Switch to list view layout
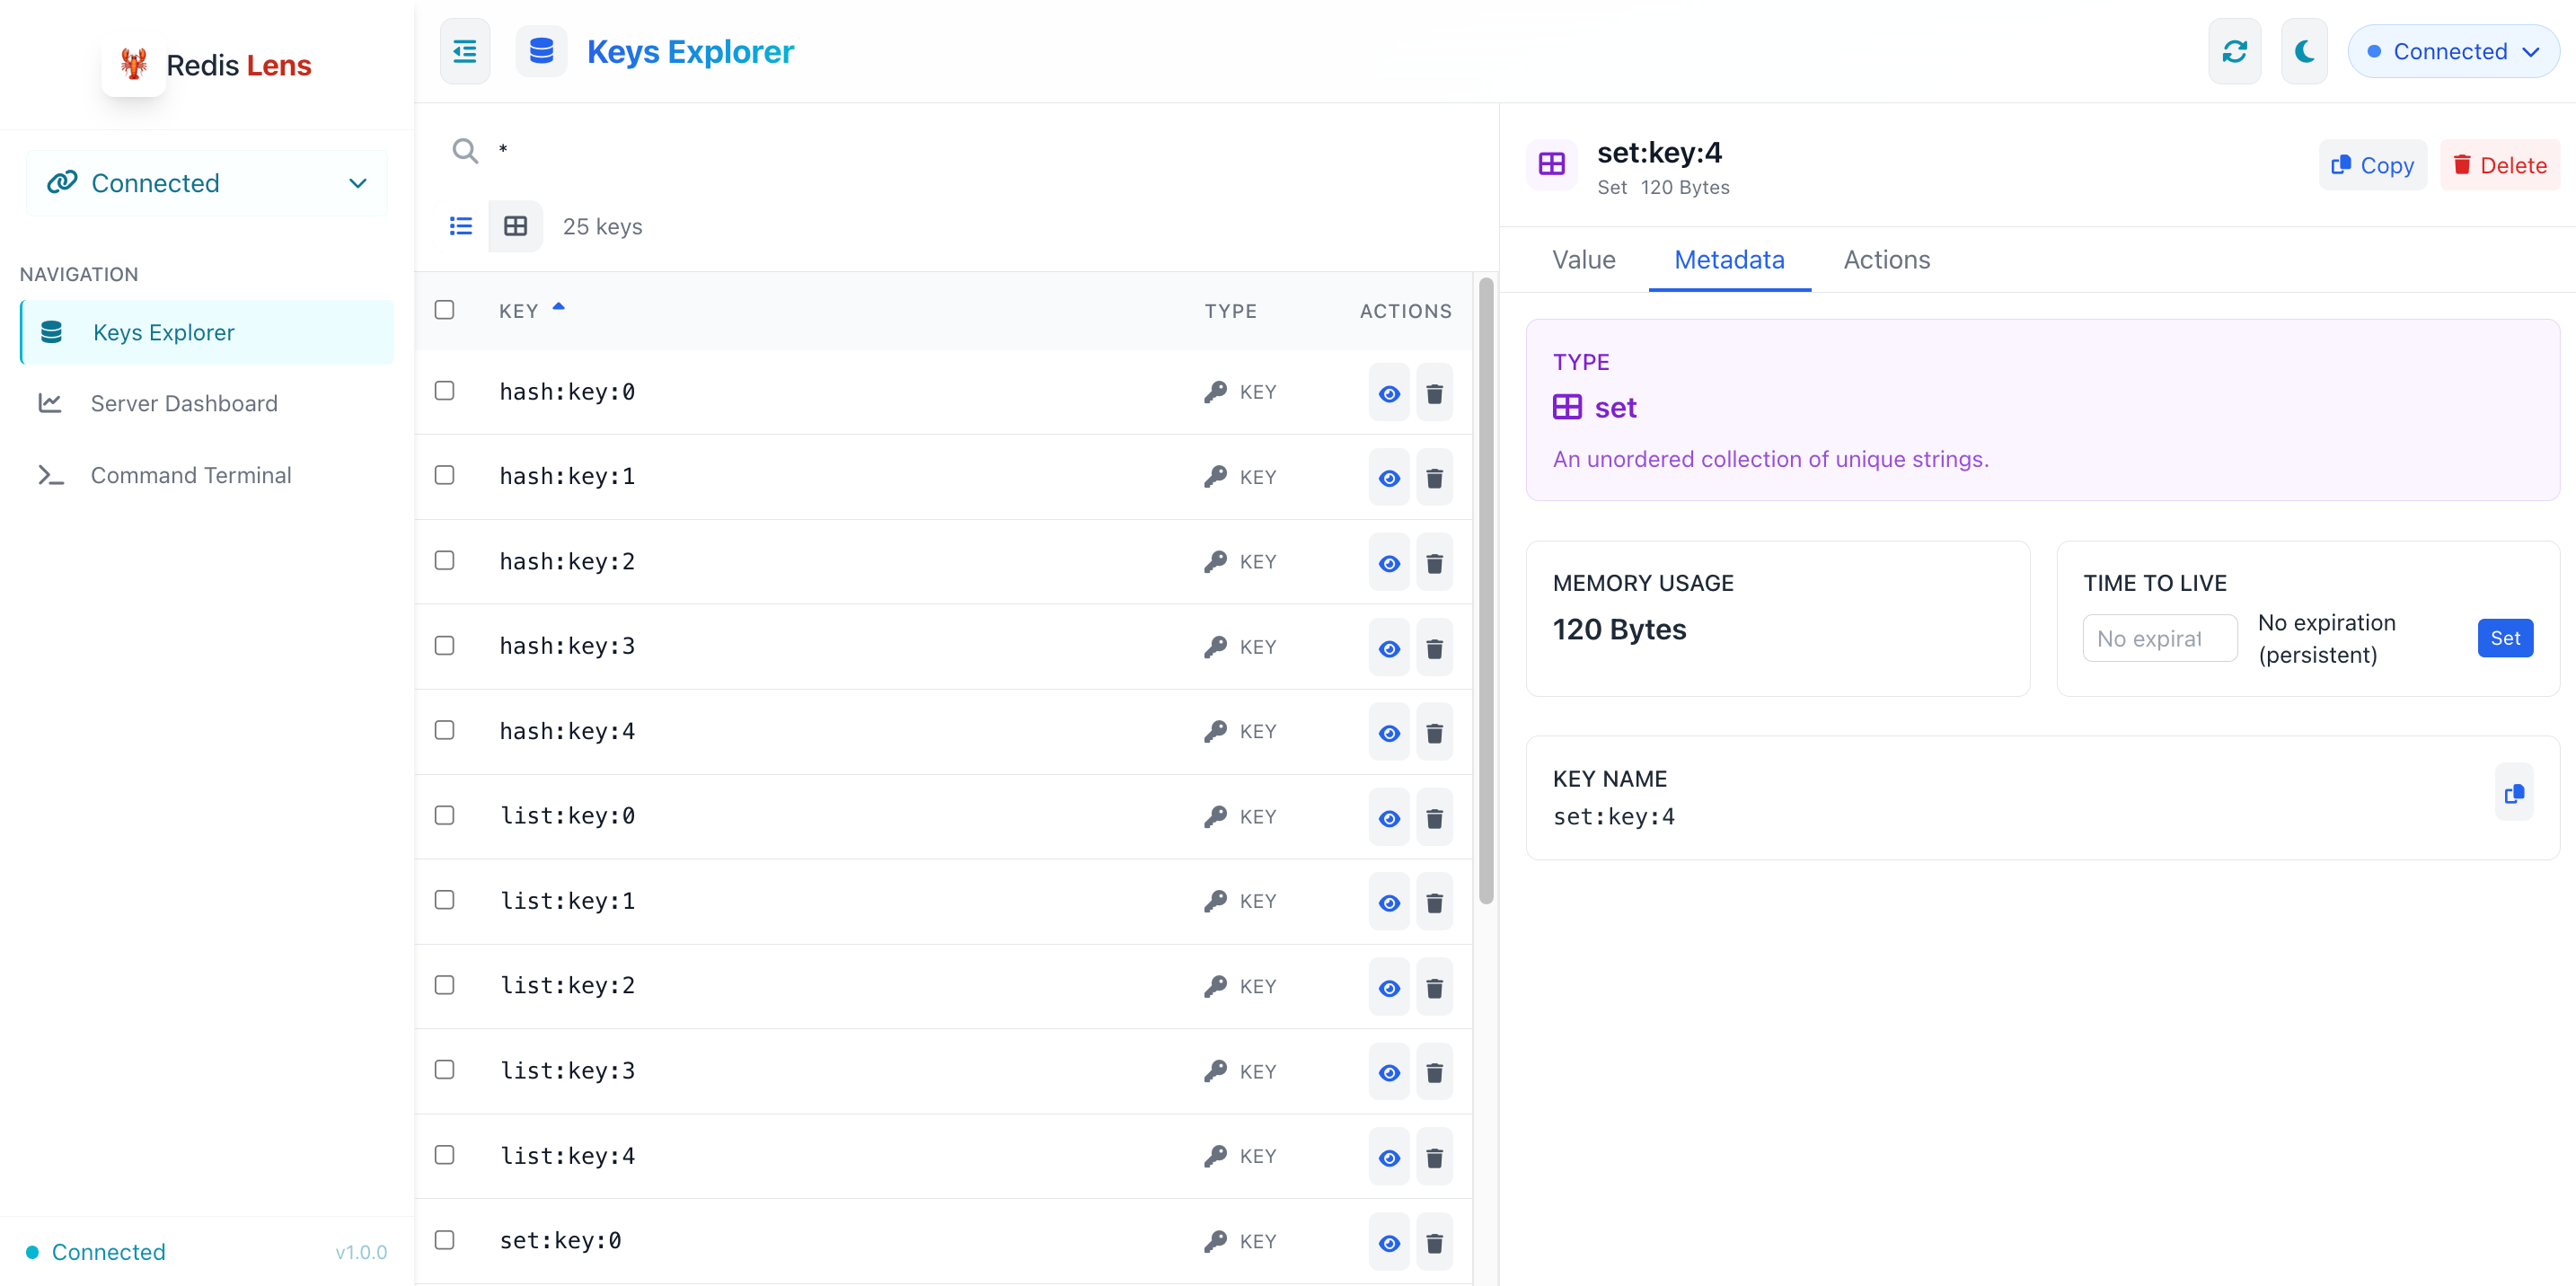 pos(461,226)
